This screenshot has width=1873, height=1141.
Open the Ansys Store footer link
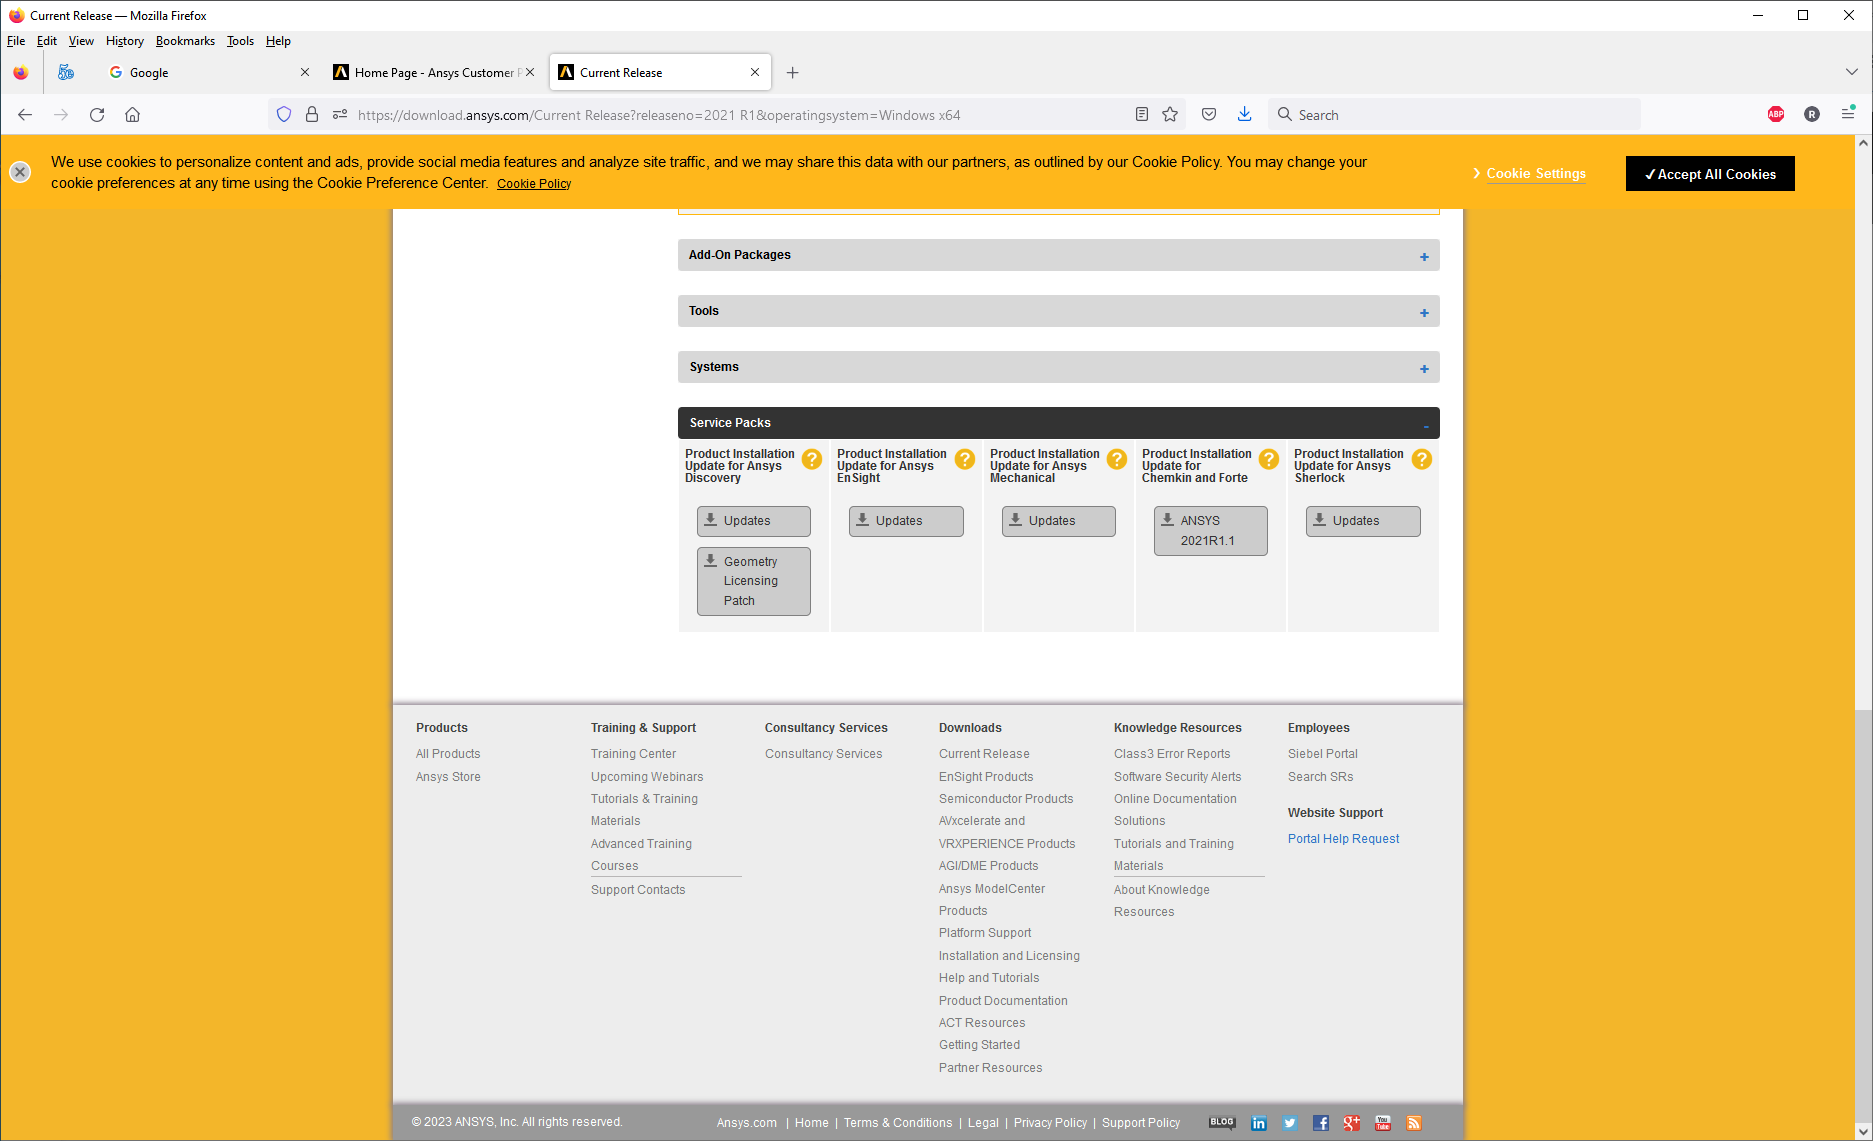(448, 777)
